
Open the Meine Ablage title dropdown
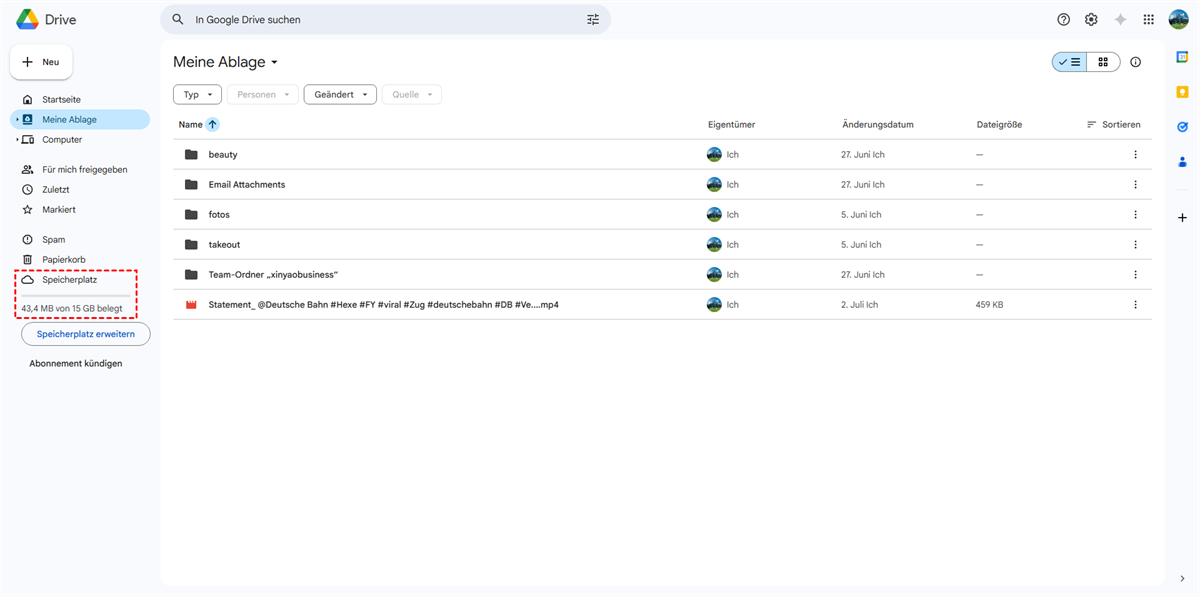(x=226, y=62)
